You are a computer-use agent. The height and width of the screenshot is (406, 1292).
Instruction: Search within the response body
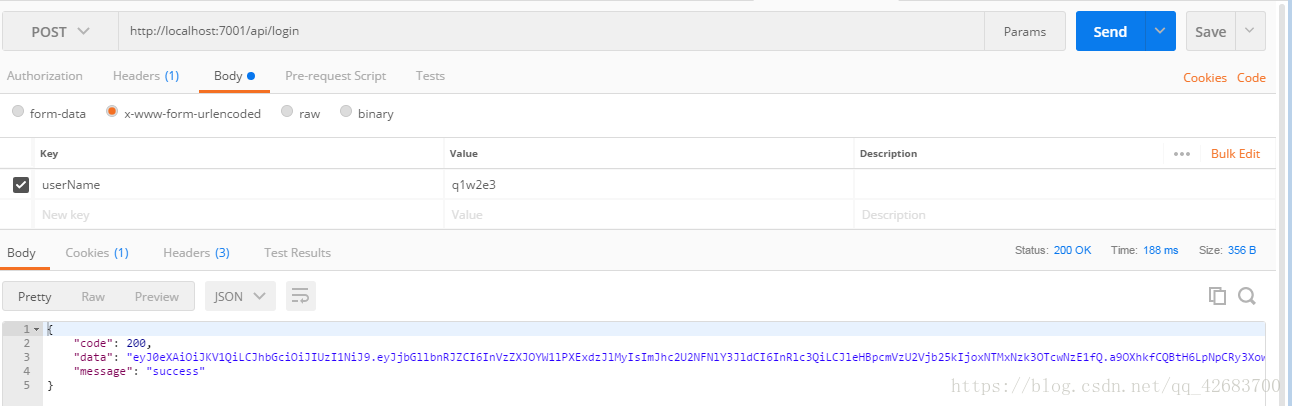coord(1247,295)
